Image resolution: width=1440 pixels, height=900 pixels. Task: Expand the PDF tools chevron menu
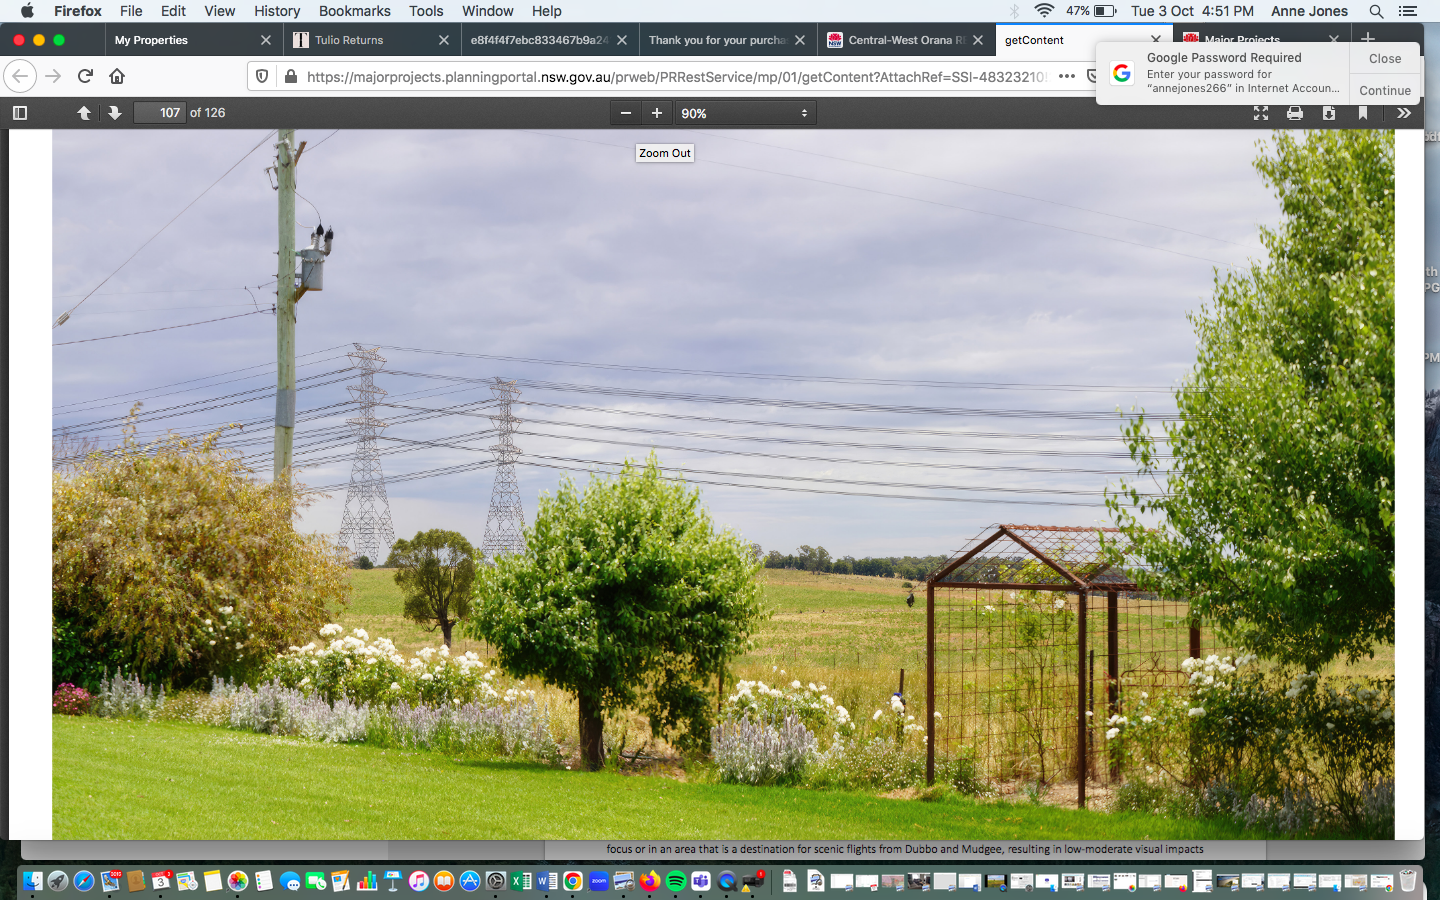click(x=1404, y=113)
